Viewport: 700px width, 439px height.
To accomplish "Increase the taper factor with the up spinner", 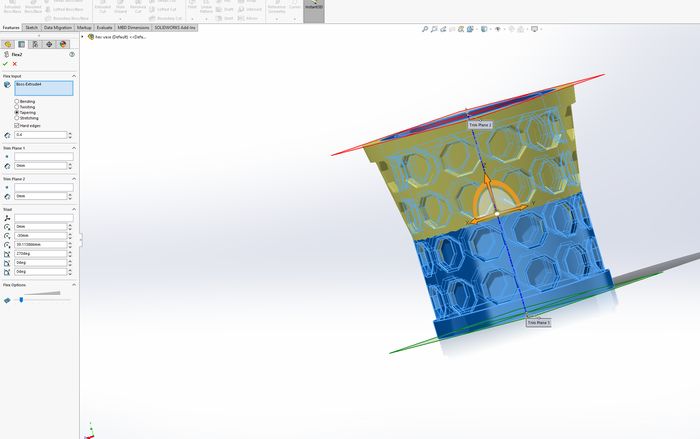I will (x=70, y=133).
